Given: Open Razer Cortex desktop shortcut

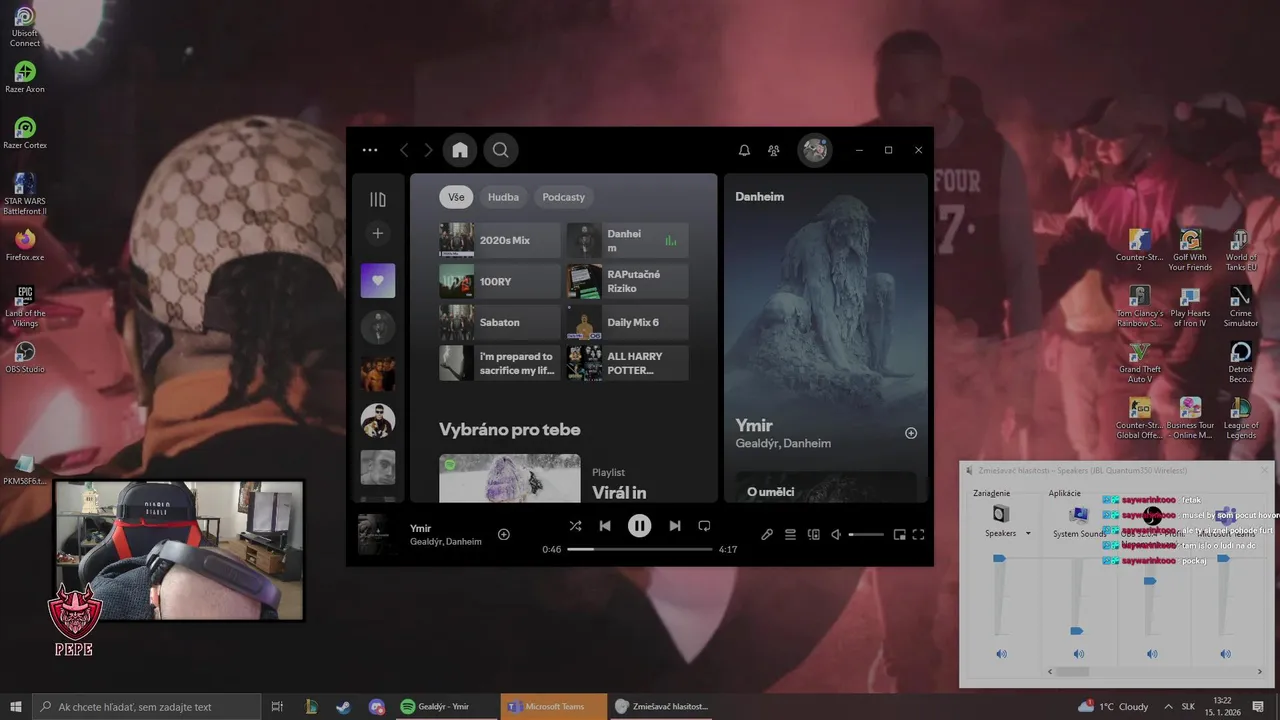Looking at the screenshot, I should [x=25, y=133].
